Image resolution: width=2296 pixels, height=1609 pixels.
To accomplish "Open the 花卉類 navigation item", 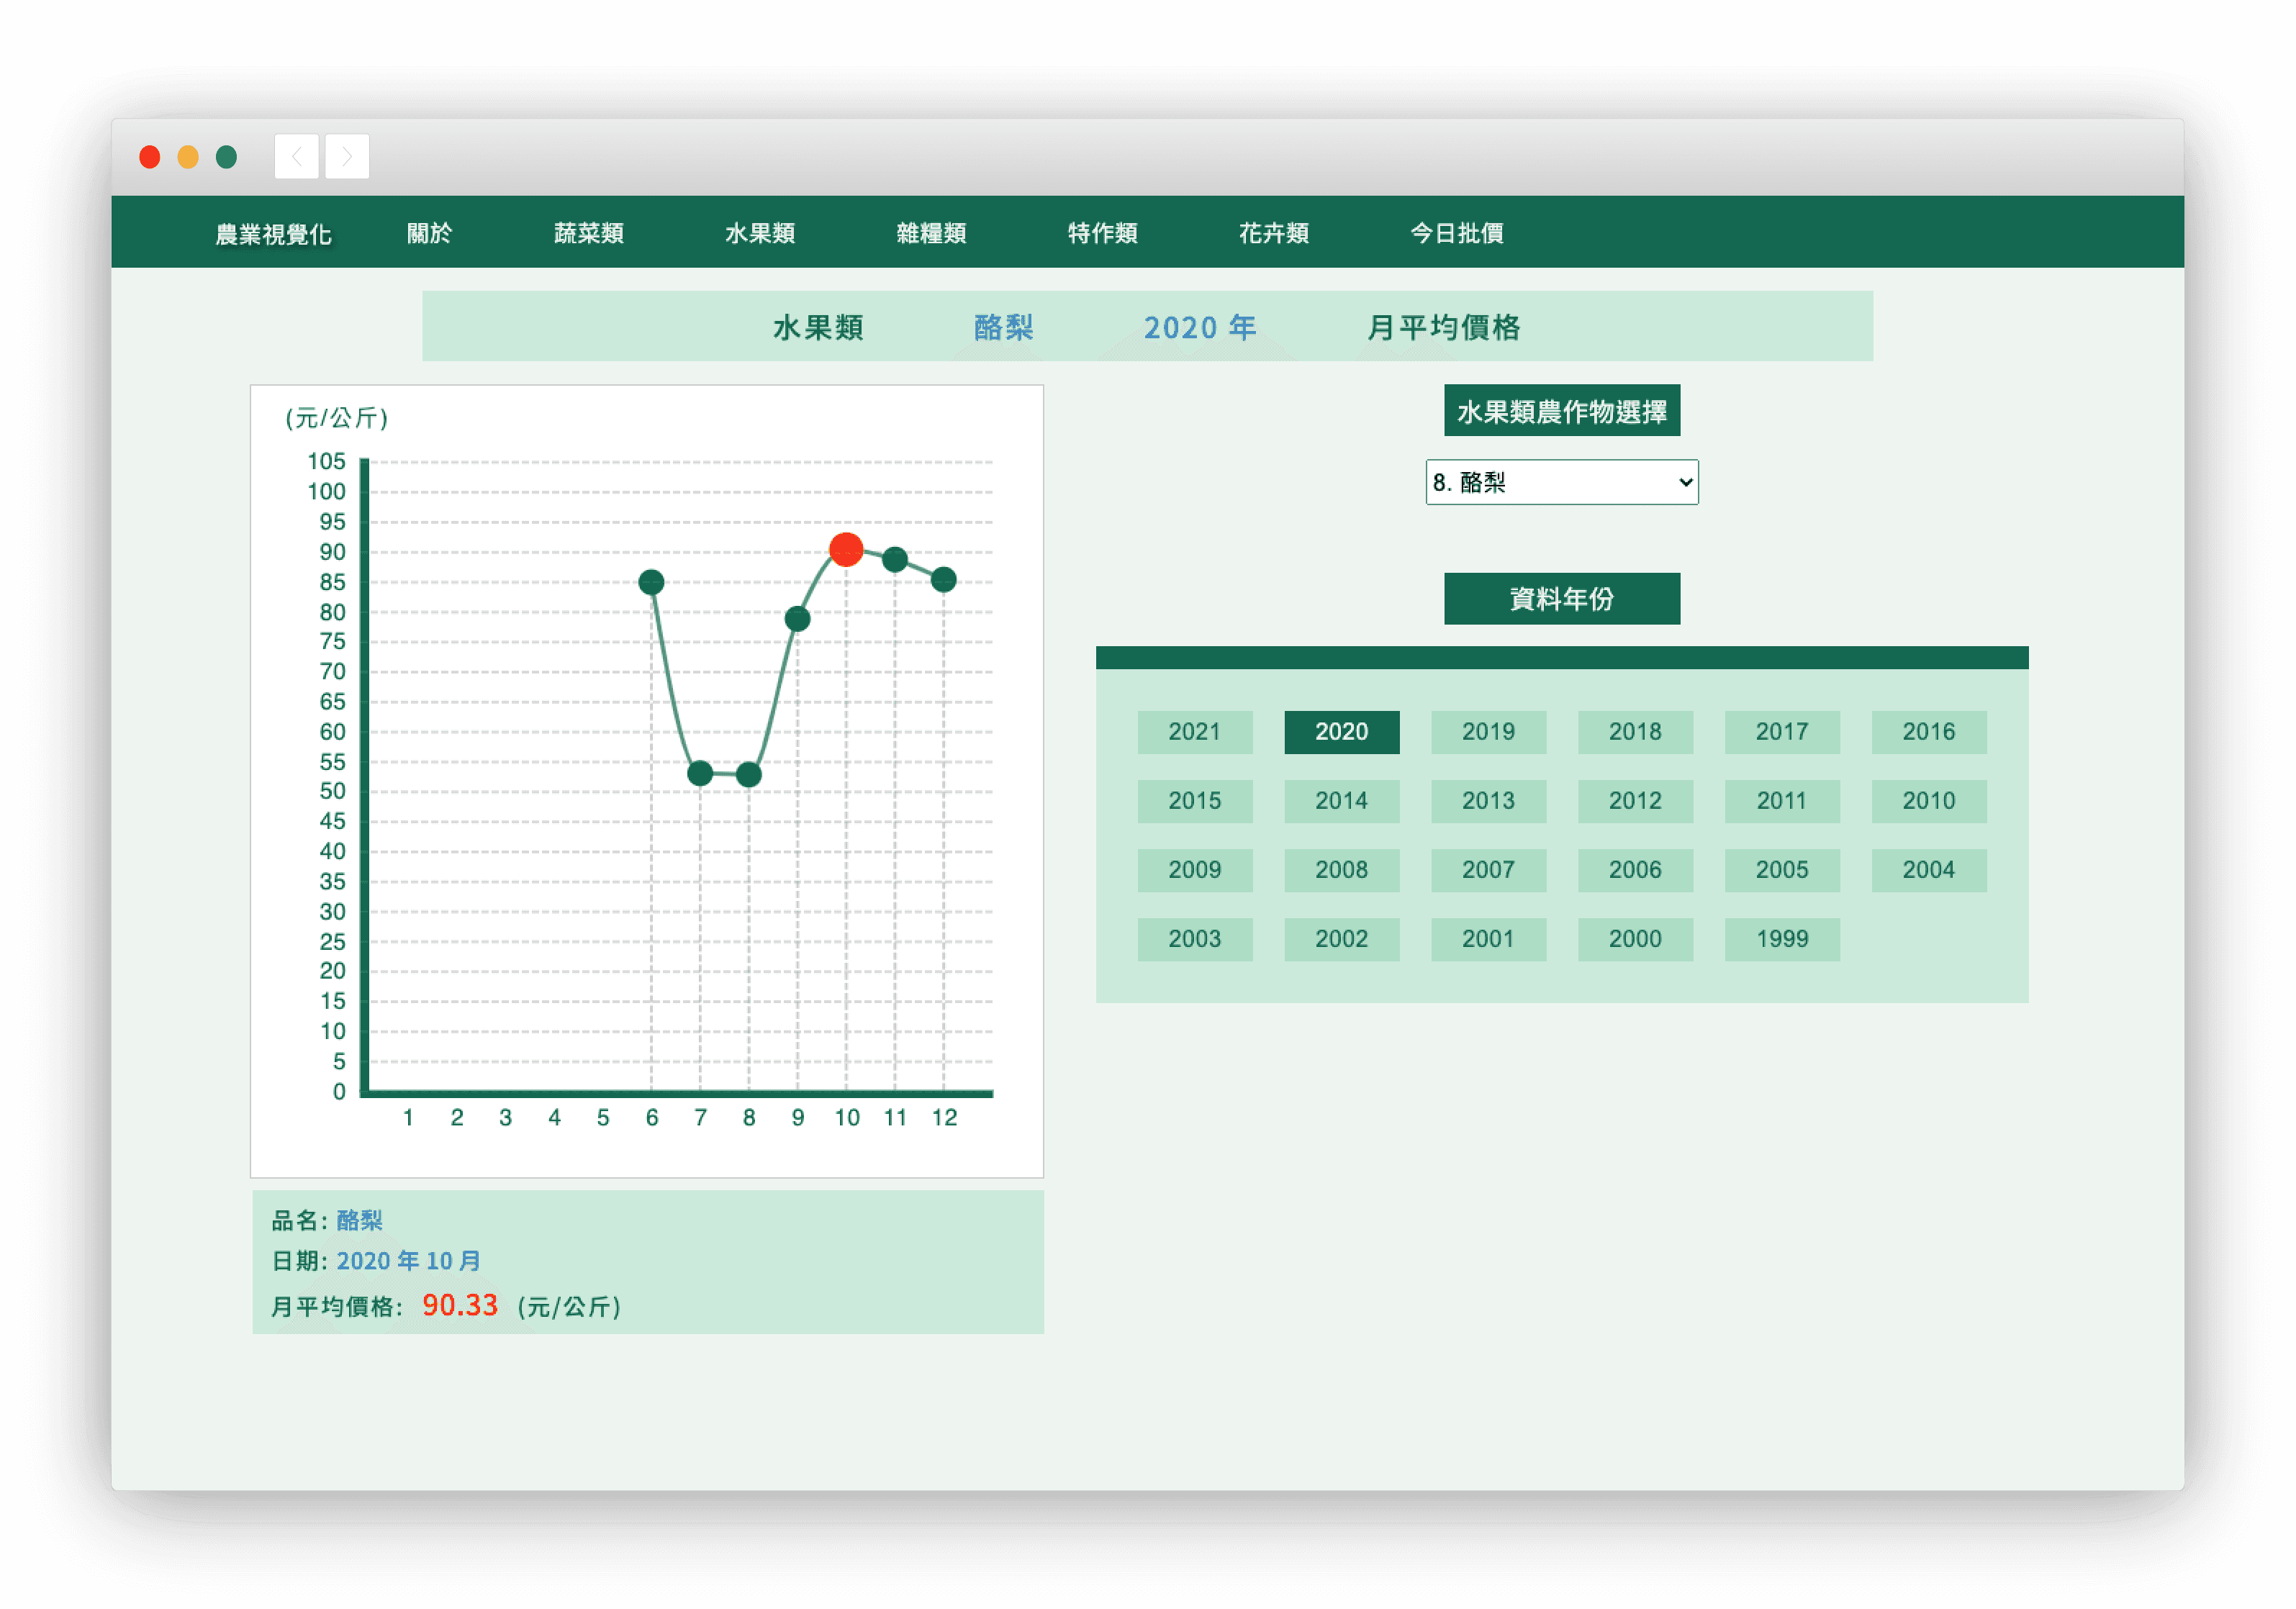I will click(1273, 233).
